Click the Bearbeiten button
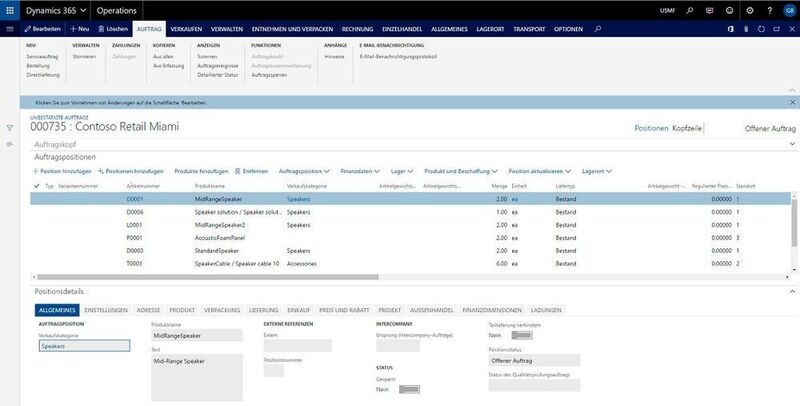The width and height of the screenshot is (800, 406). click(x=41, y=29)
